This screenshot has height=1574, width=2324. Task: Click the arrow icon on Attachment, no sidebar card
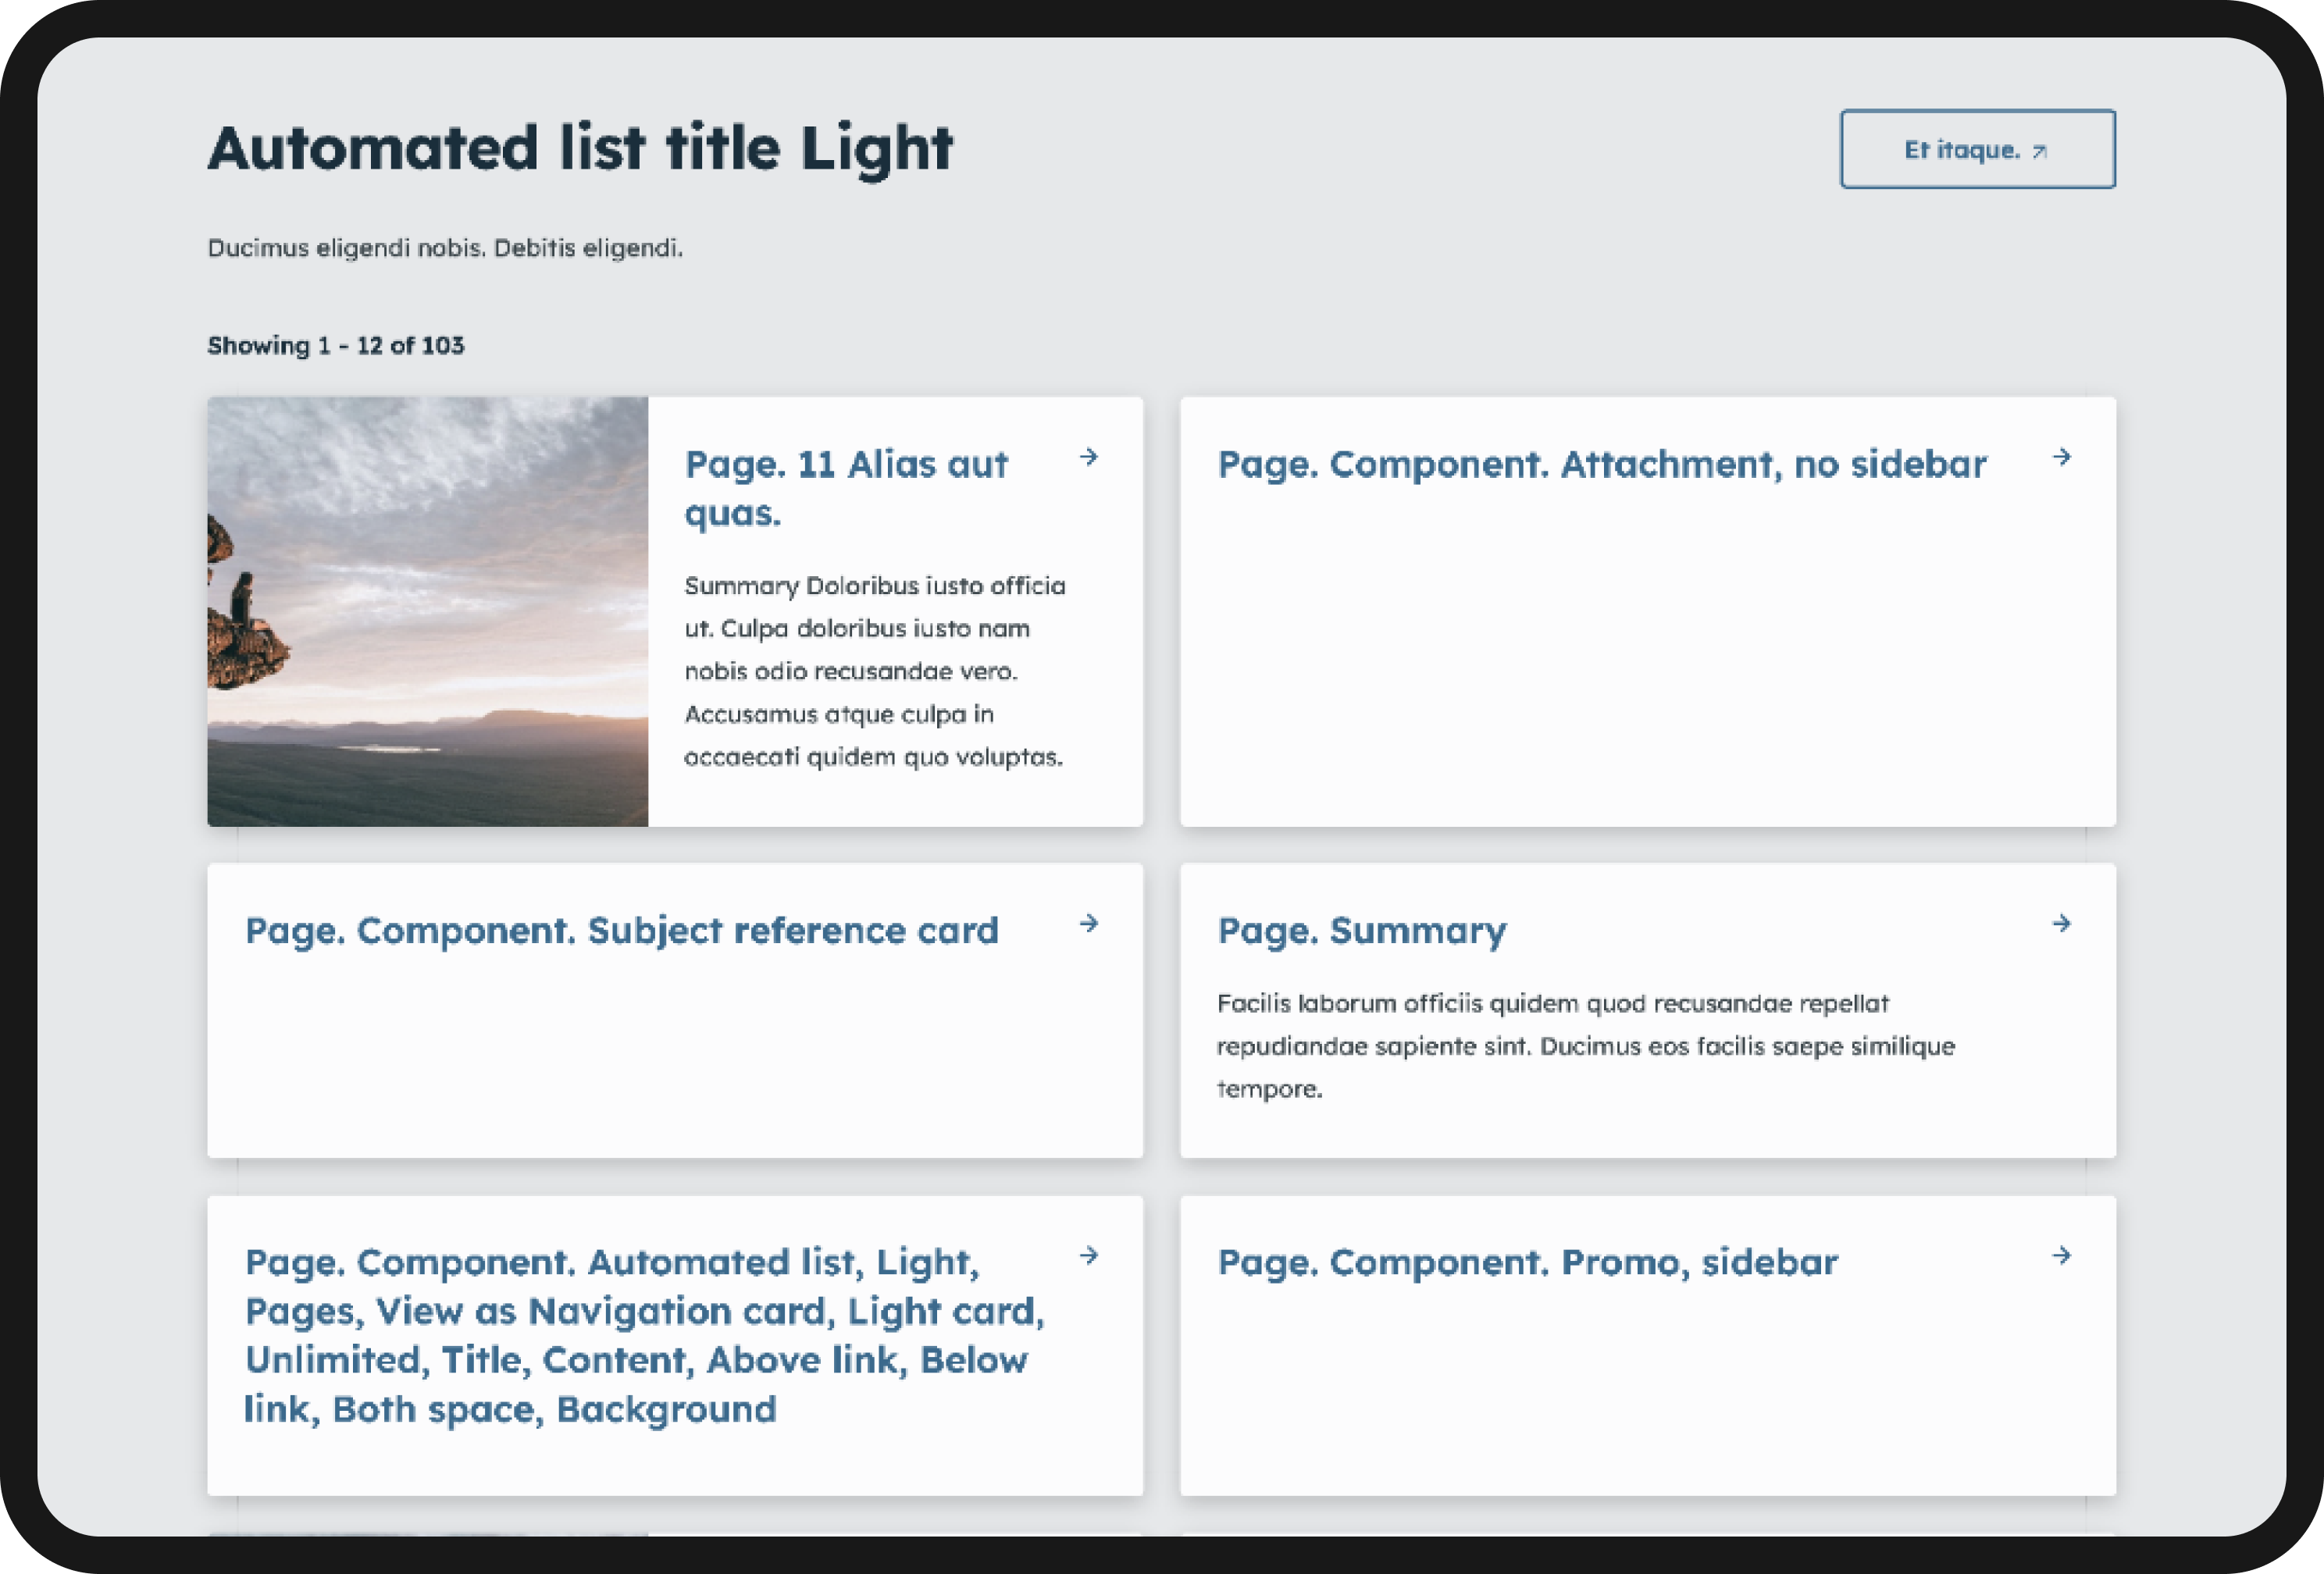coord(2063,459)
